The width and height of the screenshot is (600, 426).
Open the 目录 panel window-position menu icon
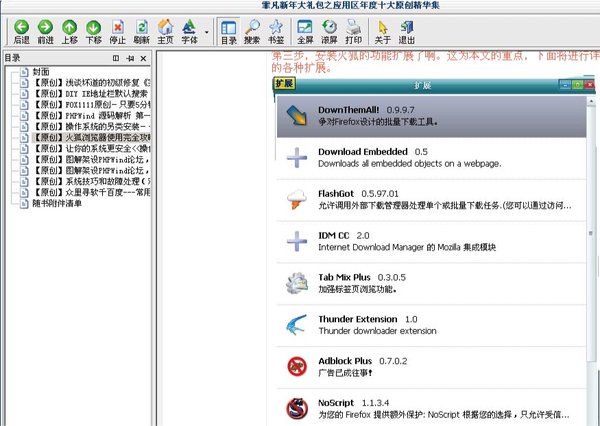click(116, 58)
